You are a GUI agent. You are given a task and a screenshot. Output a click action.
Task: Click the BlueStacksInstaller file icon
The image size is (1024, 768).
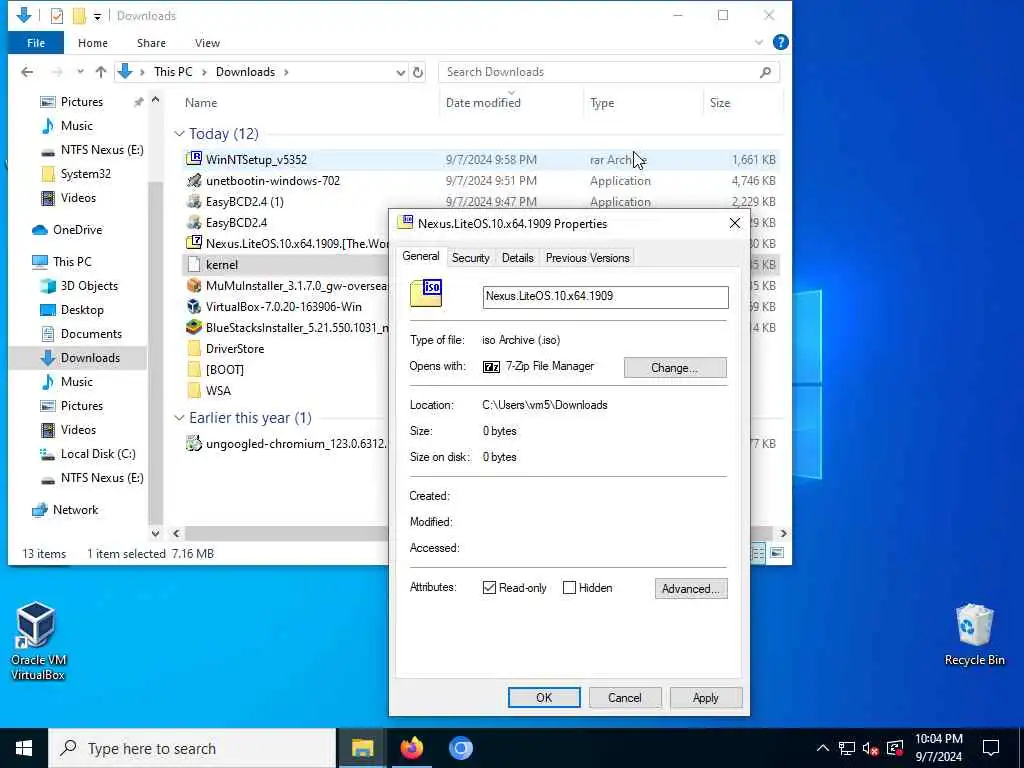[194, 327]
